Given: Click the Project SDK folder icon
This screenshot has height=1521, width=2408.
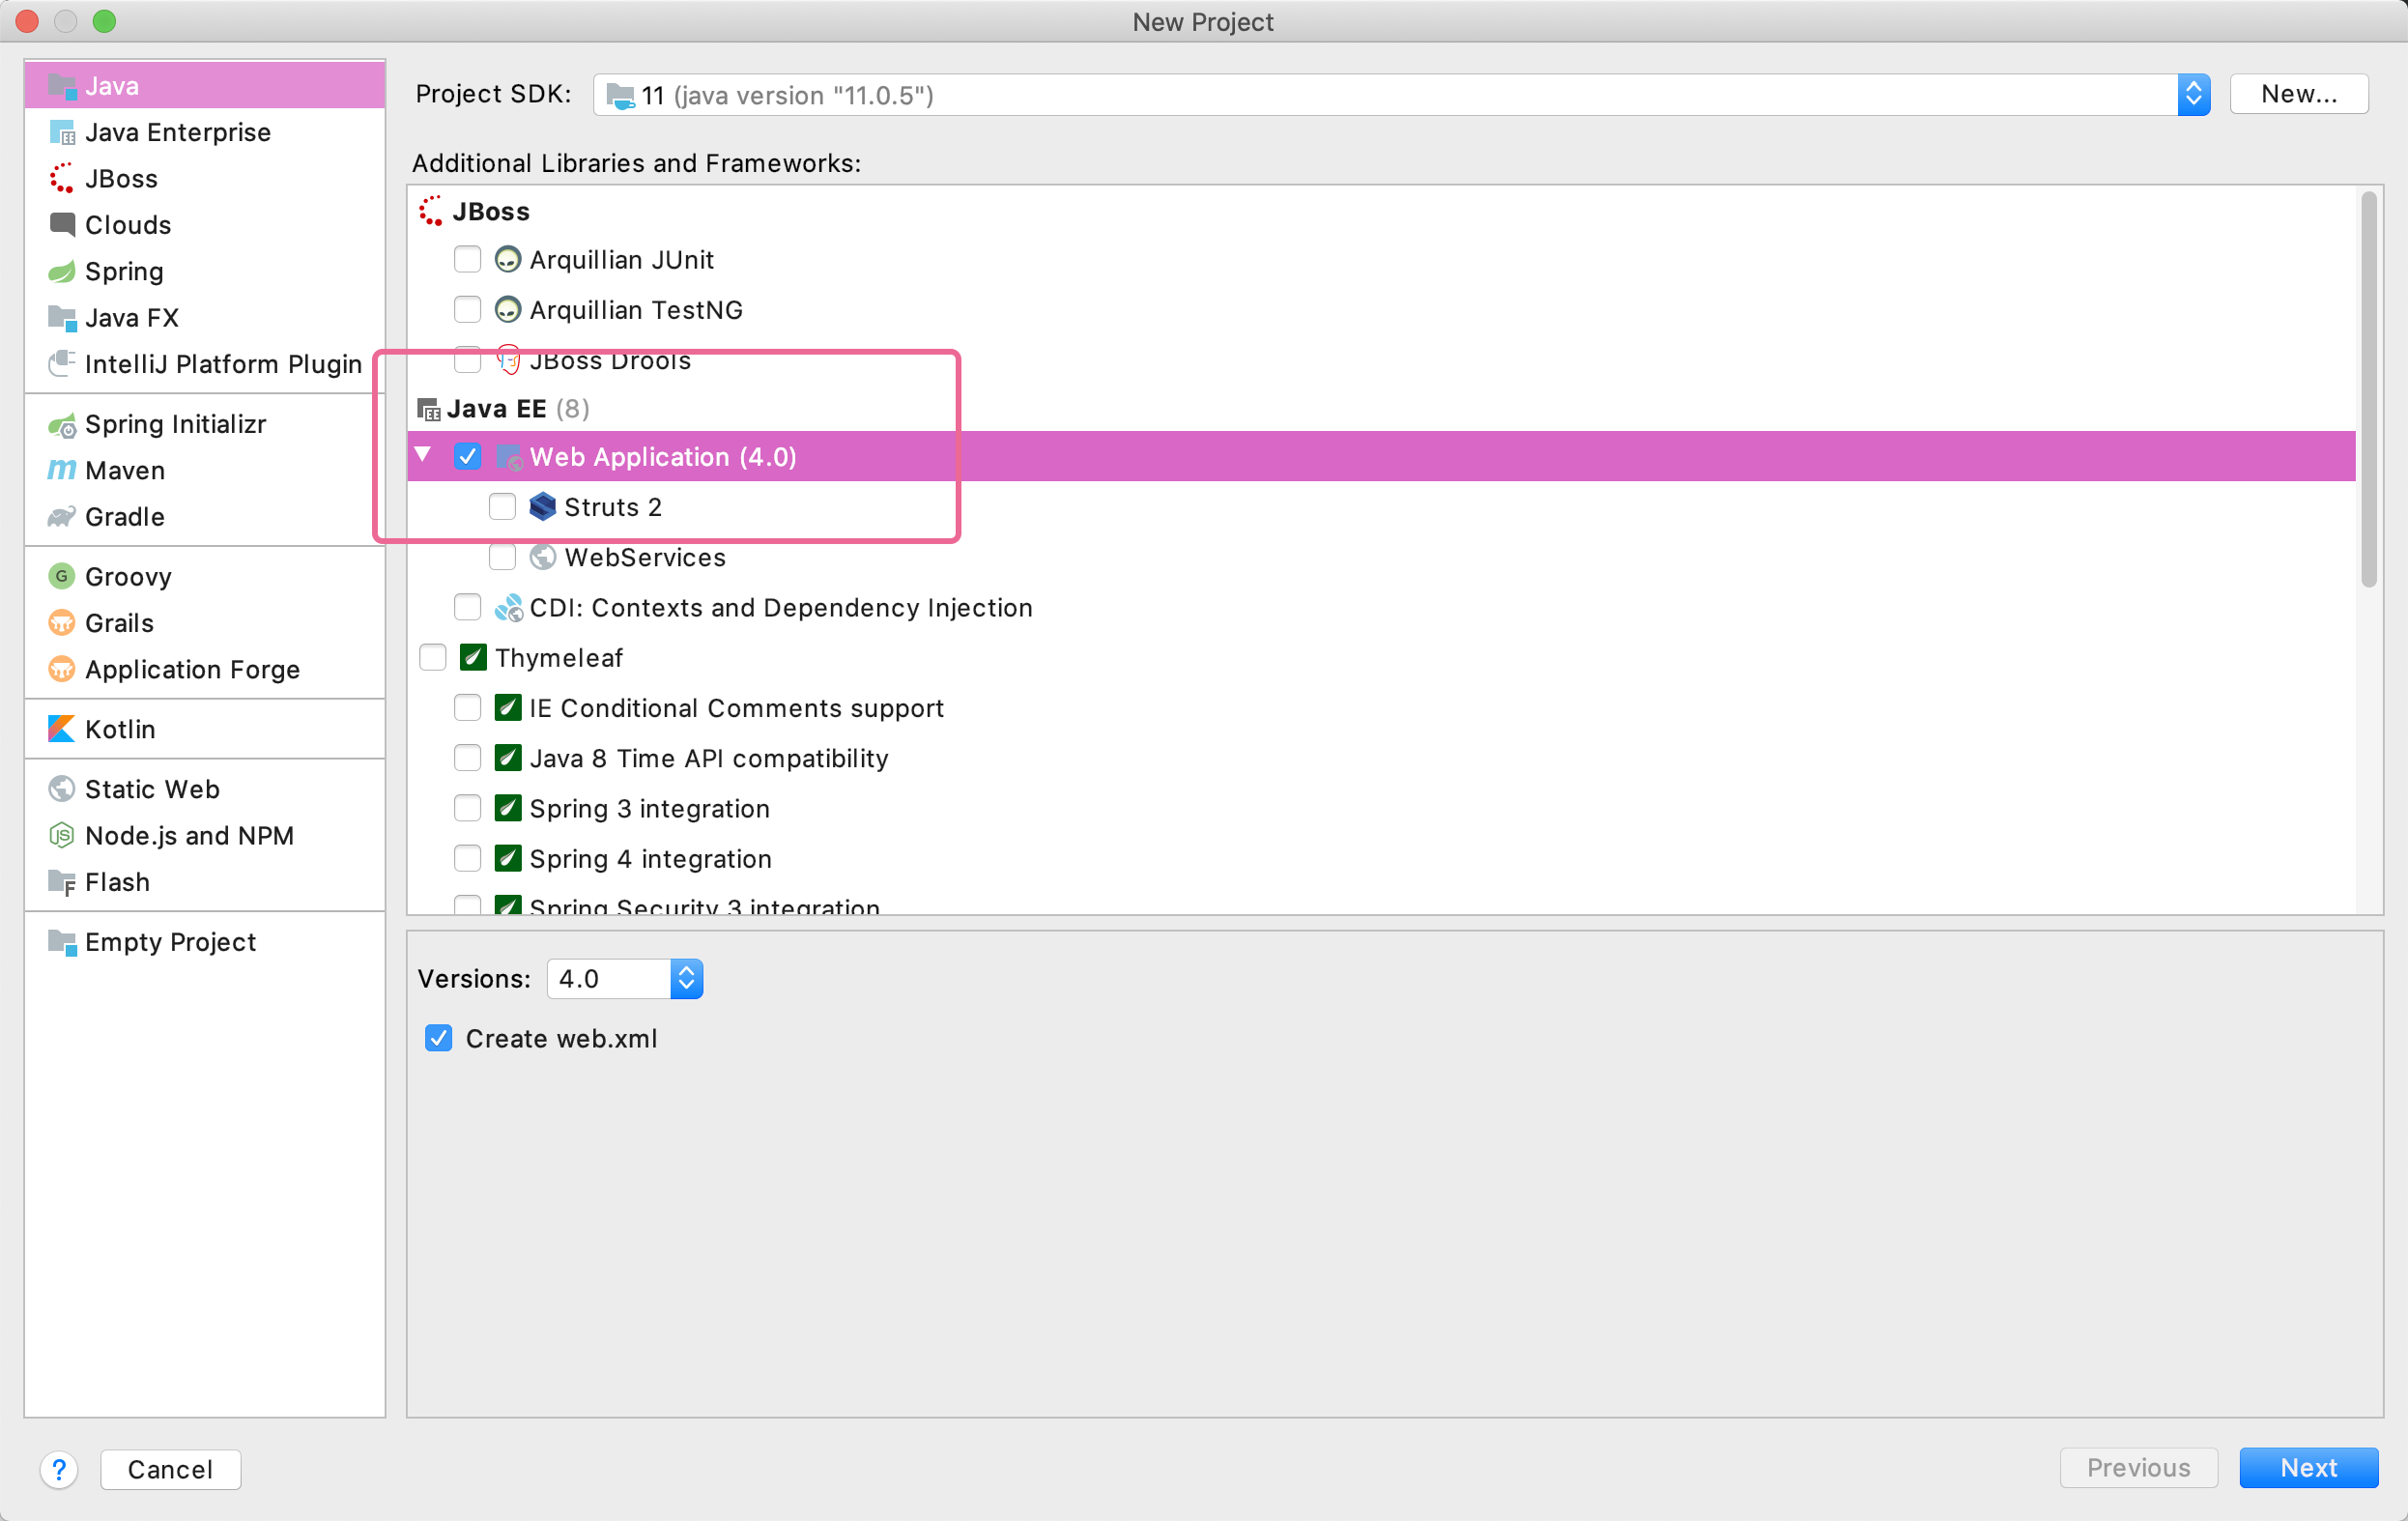Looking at the screenshot, I should [x=621, y=95].
